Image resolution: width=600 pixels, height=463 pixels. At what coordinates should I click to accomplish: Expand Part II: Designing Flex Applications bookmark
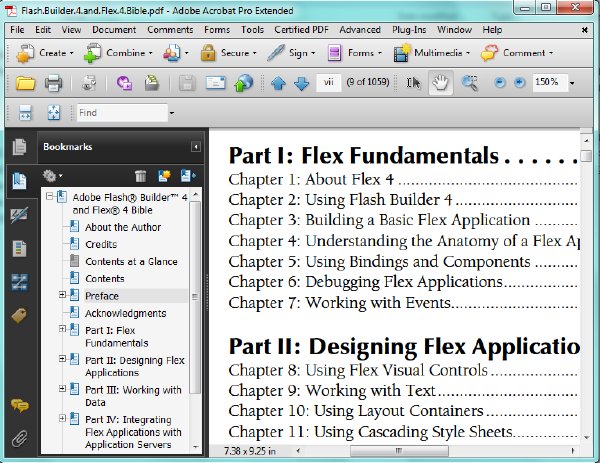pos(62,359)
